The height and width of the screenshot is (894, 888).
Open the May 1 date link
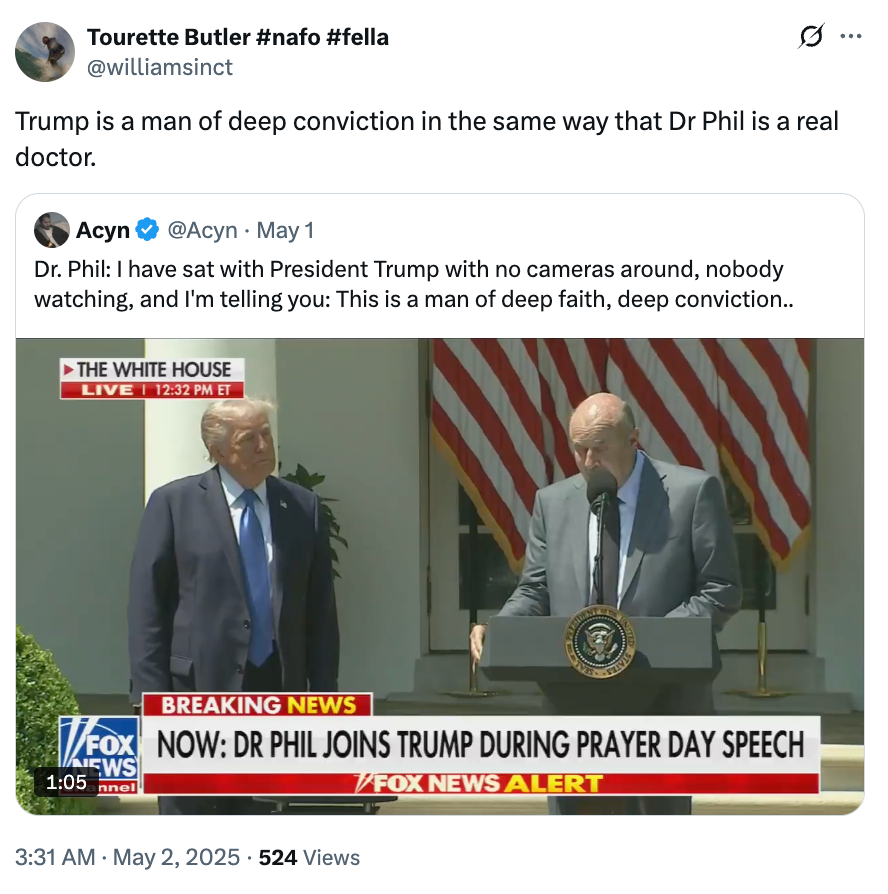283,230
